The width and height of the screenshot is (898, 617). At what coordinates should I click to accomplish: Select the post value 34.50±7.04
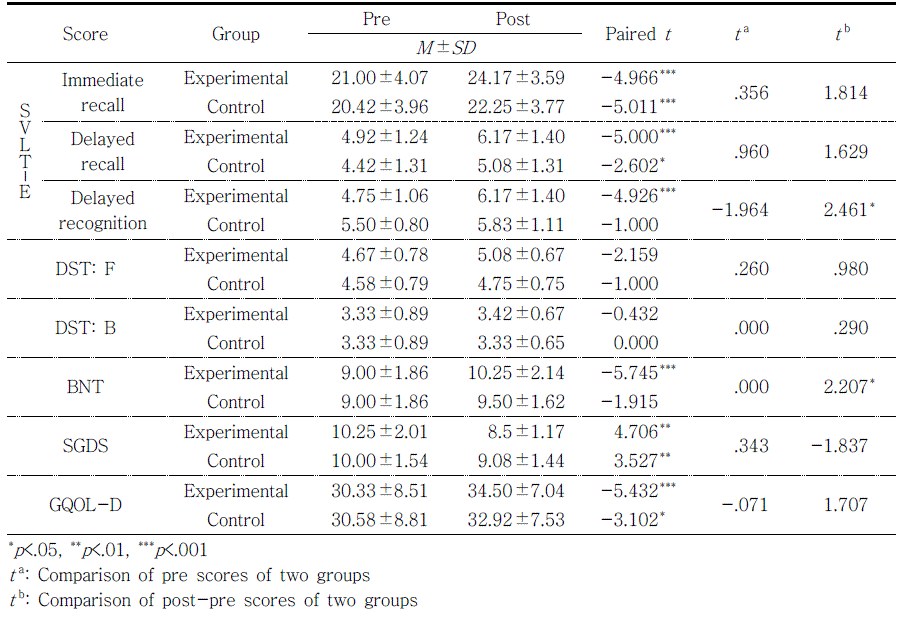pos(516,491)
